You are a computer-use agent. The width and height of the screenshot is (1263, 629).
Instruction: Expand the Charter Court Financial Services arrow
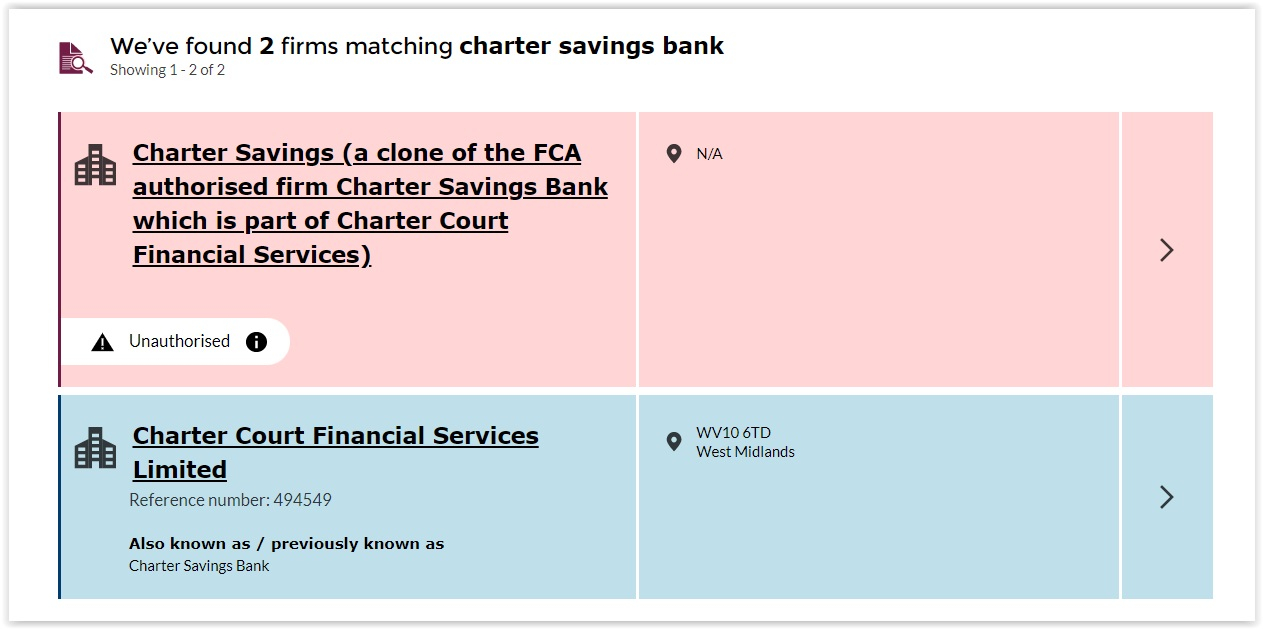[1166, 497]
